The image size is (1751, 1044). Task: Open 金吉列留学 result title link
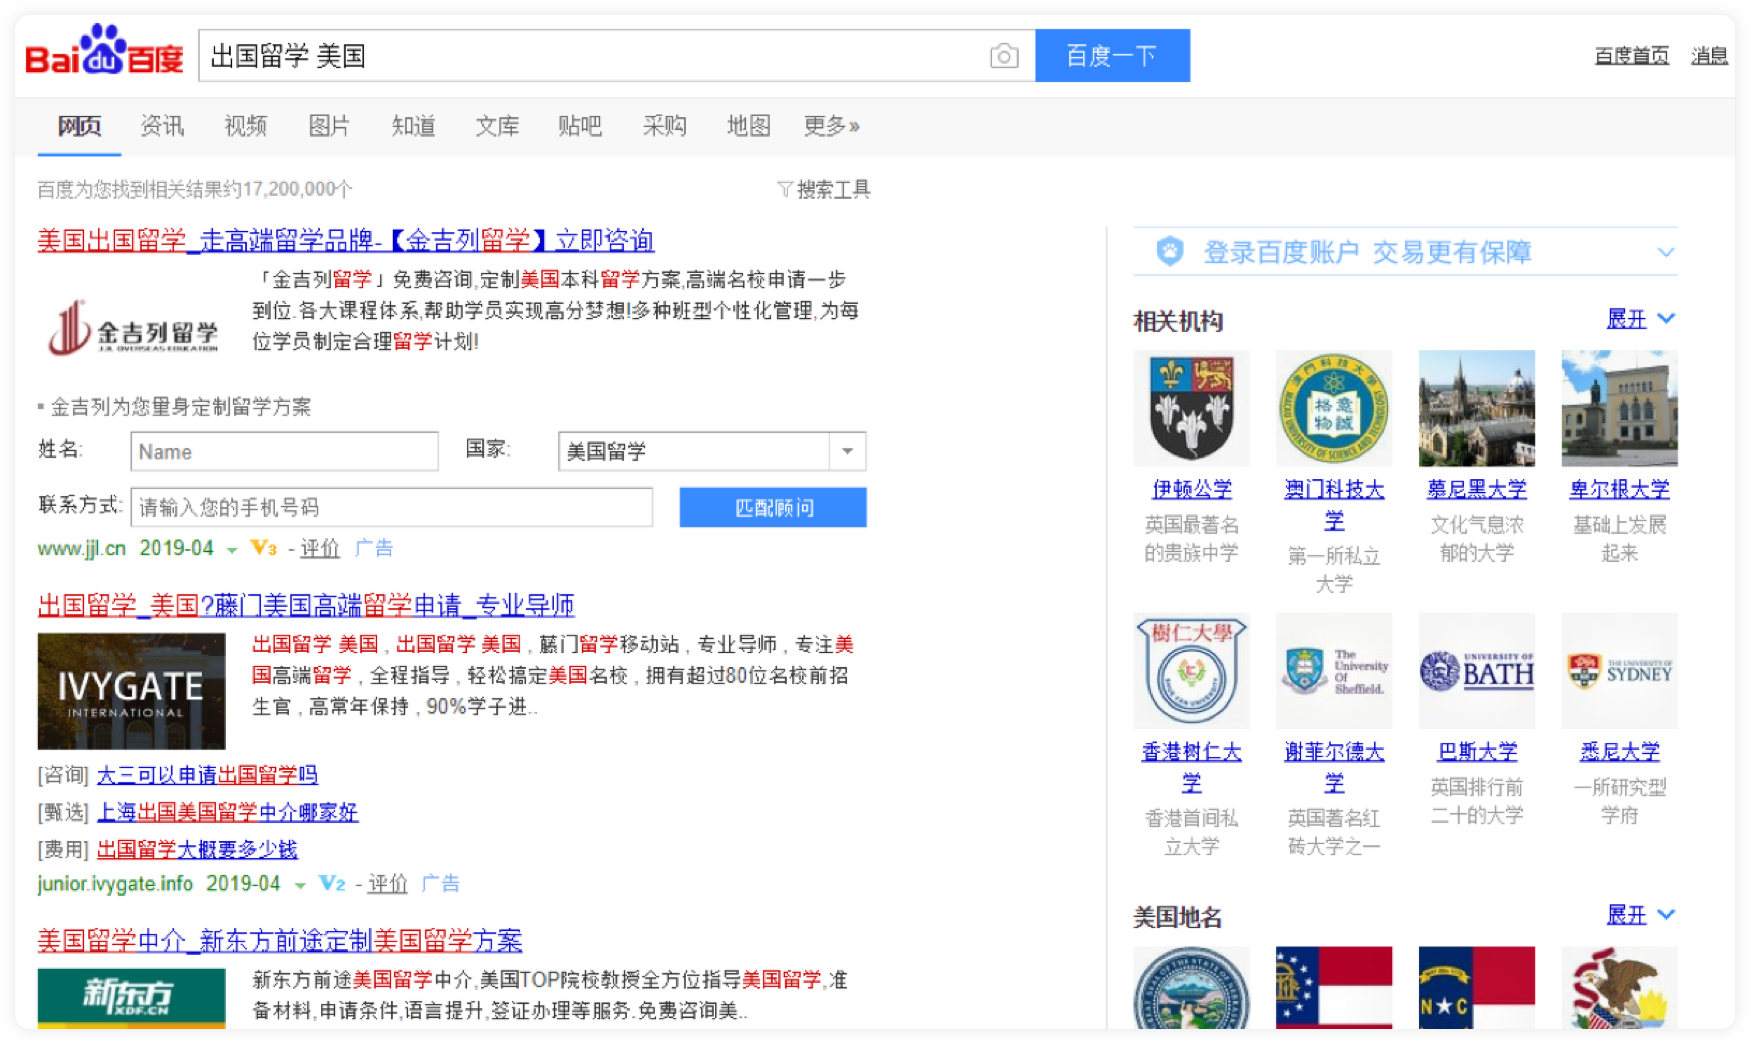tap(345, 240)
